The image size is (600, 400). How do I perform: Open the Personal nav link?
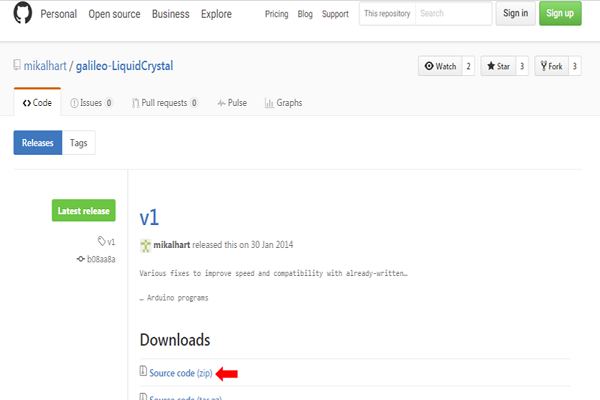(x=59, y=14)
